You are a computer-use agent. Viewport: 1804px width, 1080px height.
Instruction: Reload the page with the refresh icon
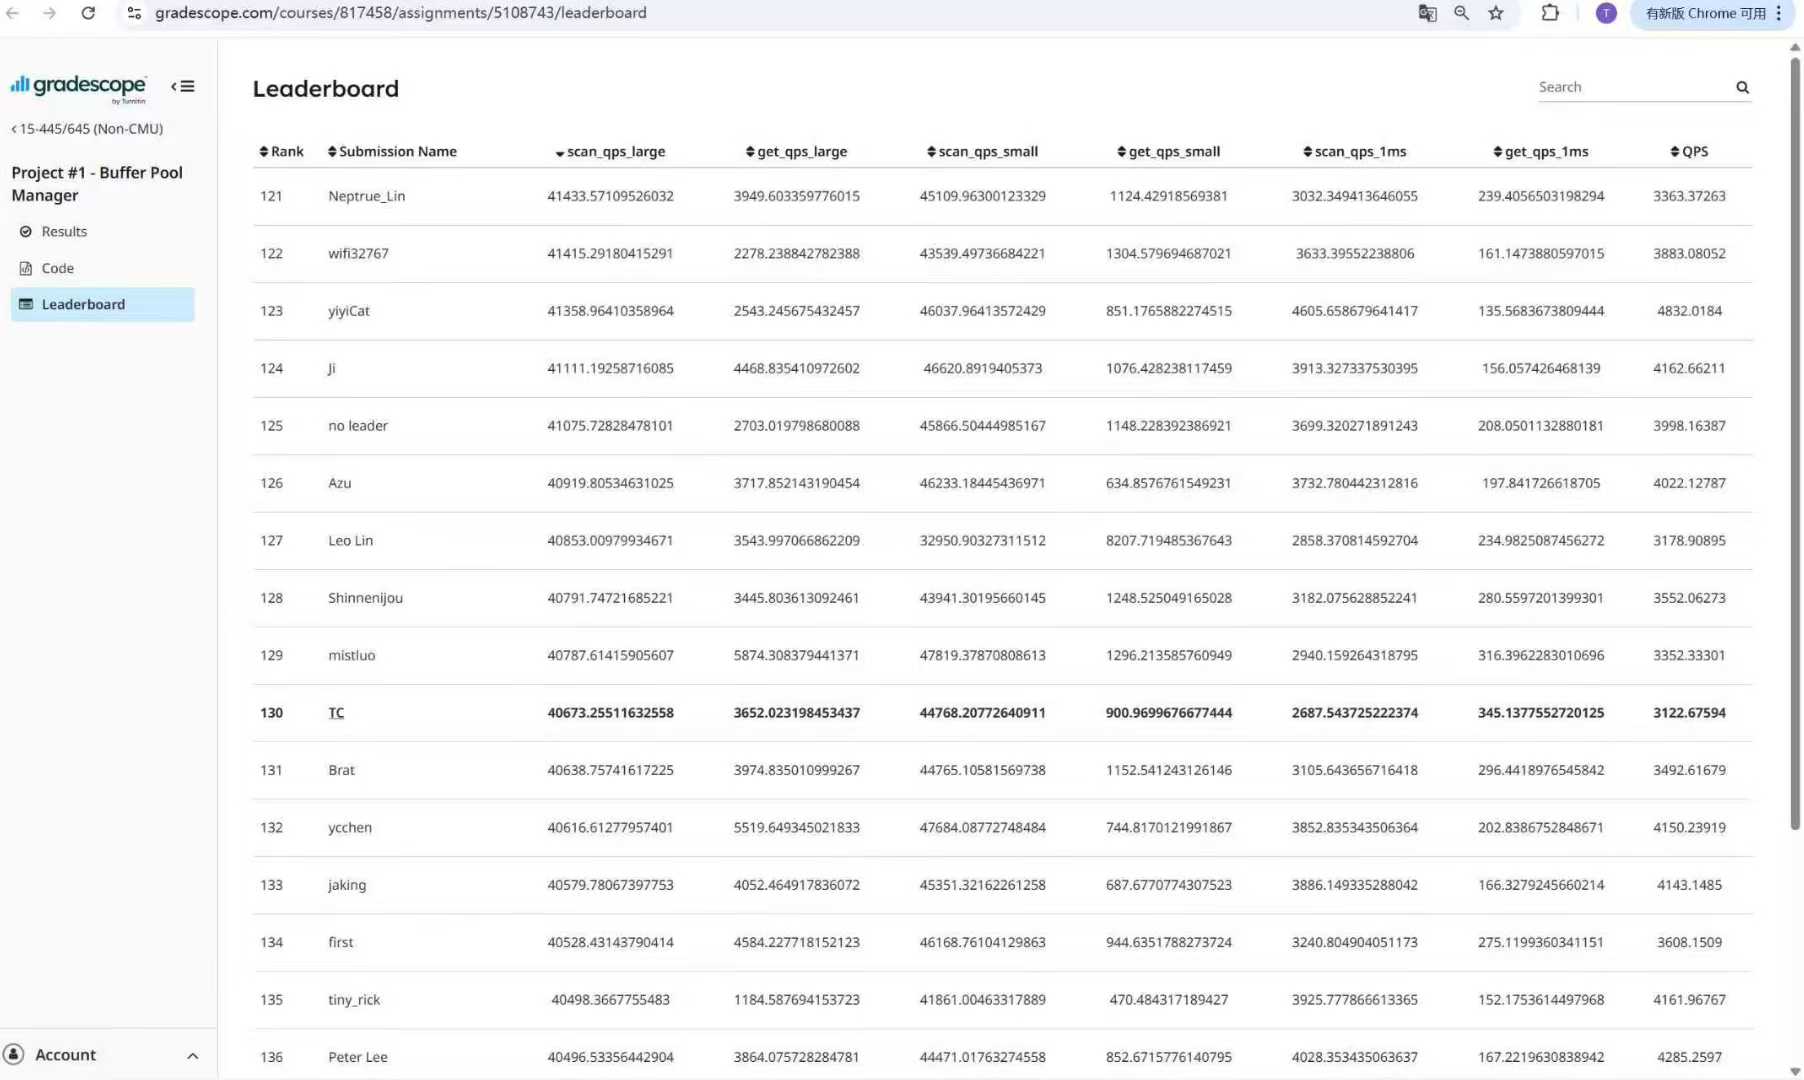tap(88, 13)
